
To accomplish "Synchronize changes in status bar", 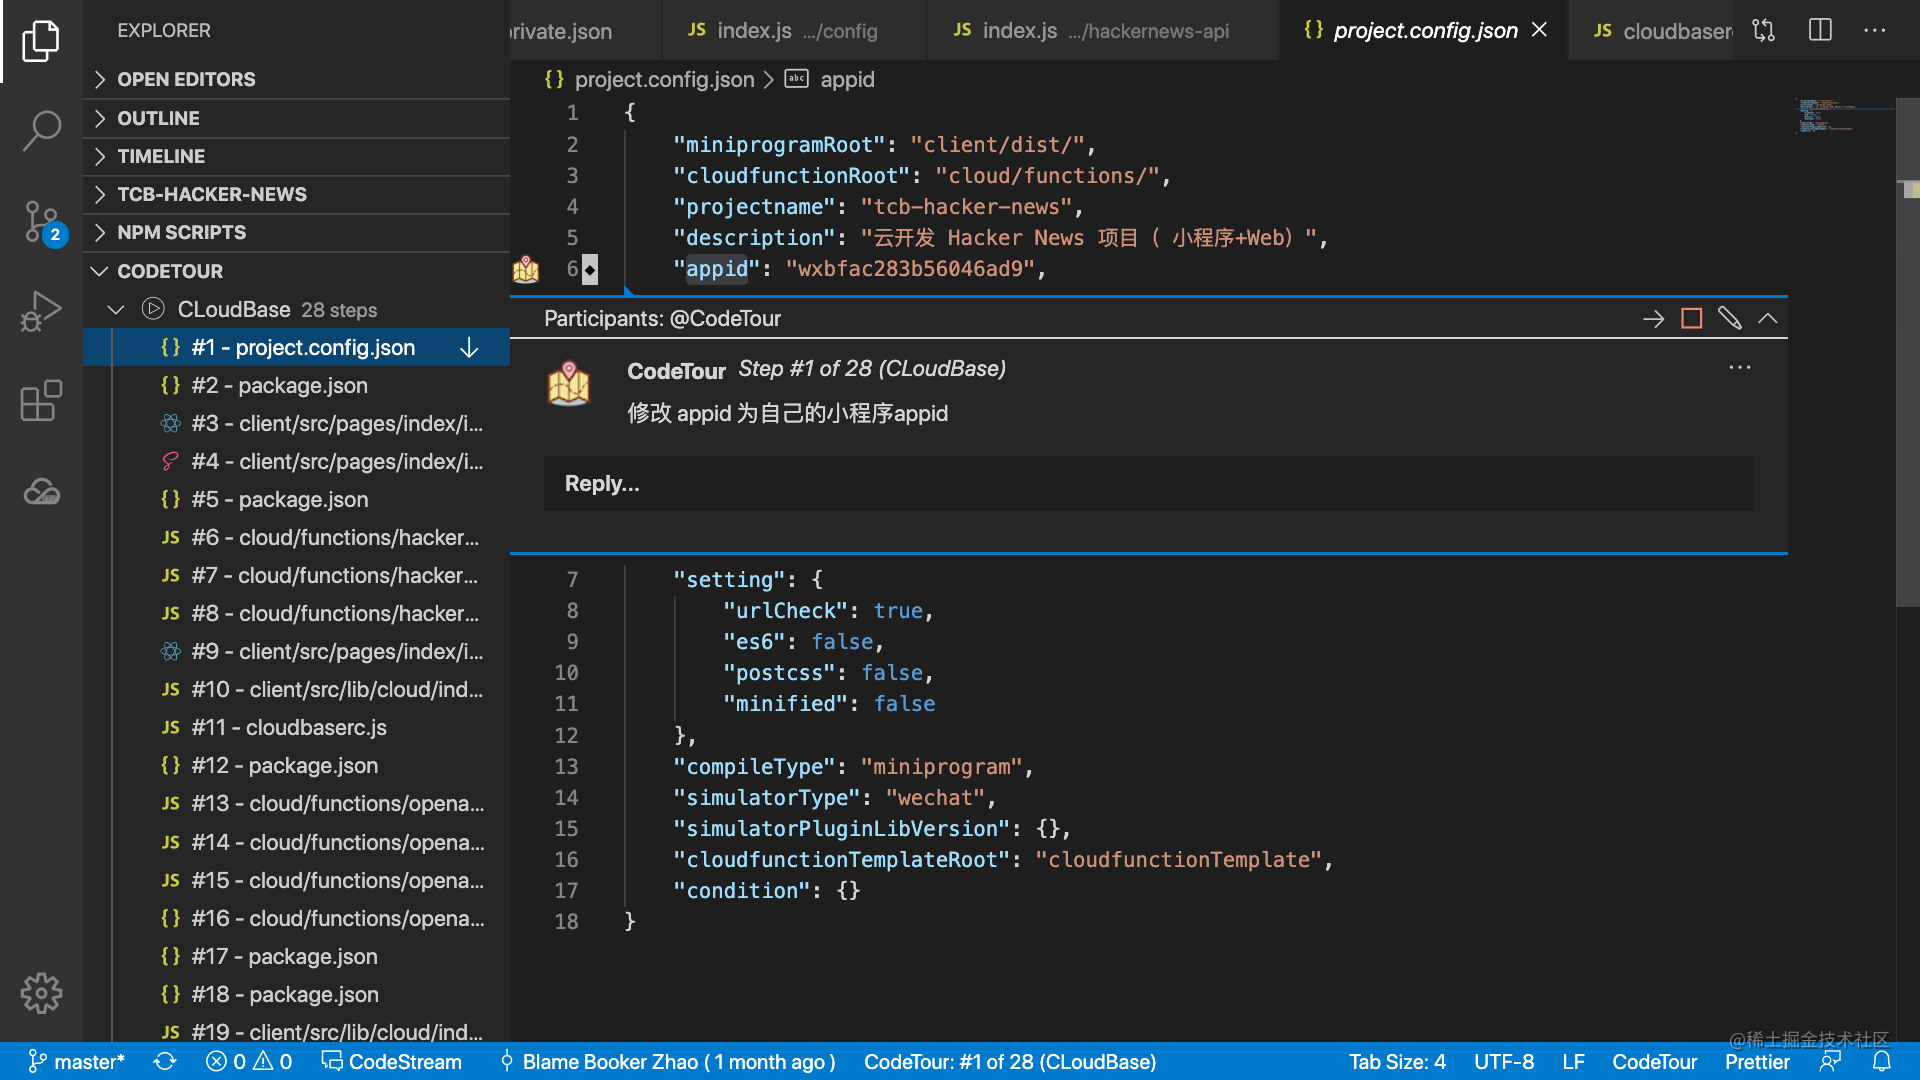I will click(x=165, y=1061).
